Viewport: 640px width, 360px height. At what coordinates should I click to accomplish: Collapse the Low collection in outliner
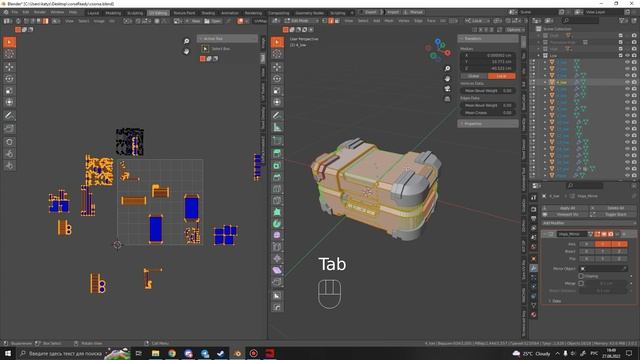point(538,56)
